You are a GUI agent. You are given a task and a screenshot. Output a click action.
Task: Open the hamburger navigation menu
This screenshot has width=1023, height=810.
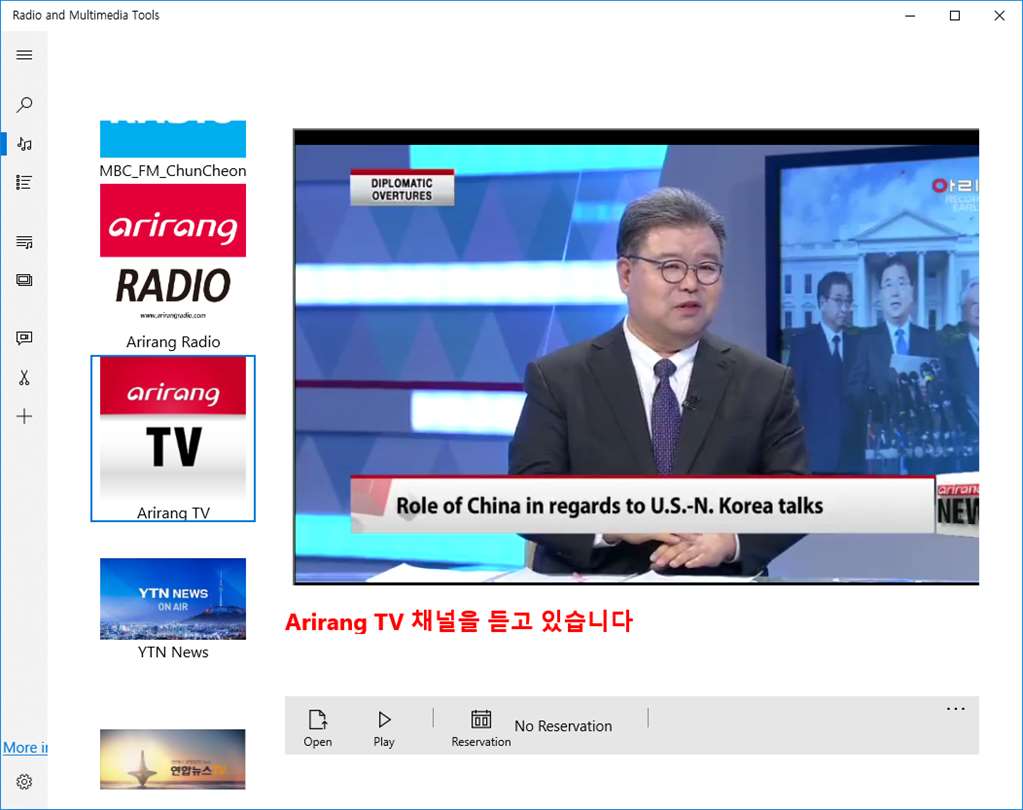(x=24, y=55)
